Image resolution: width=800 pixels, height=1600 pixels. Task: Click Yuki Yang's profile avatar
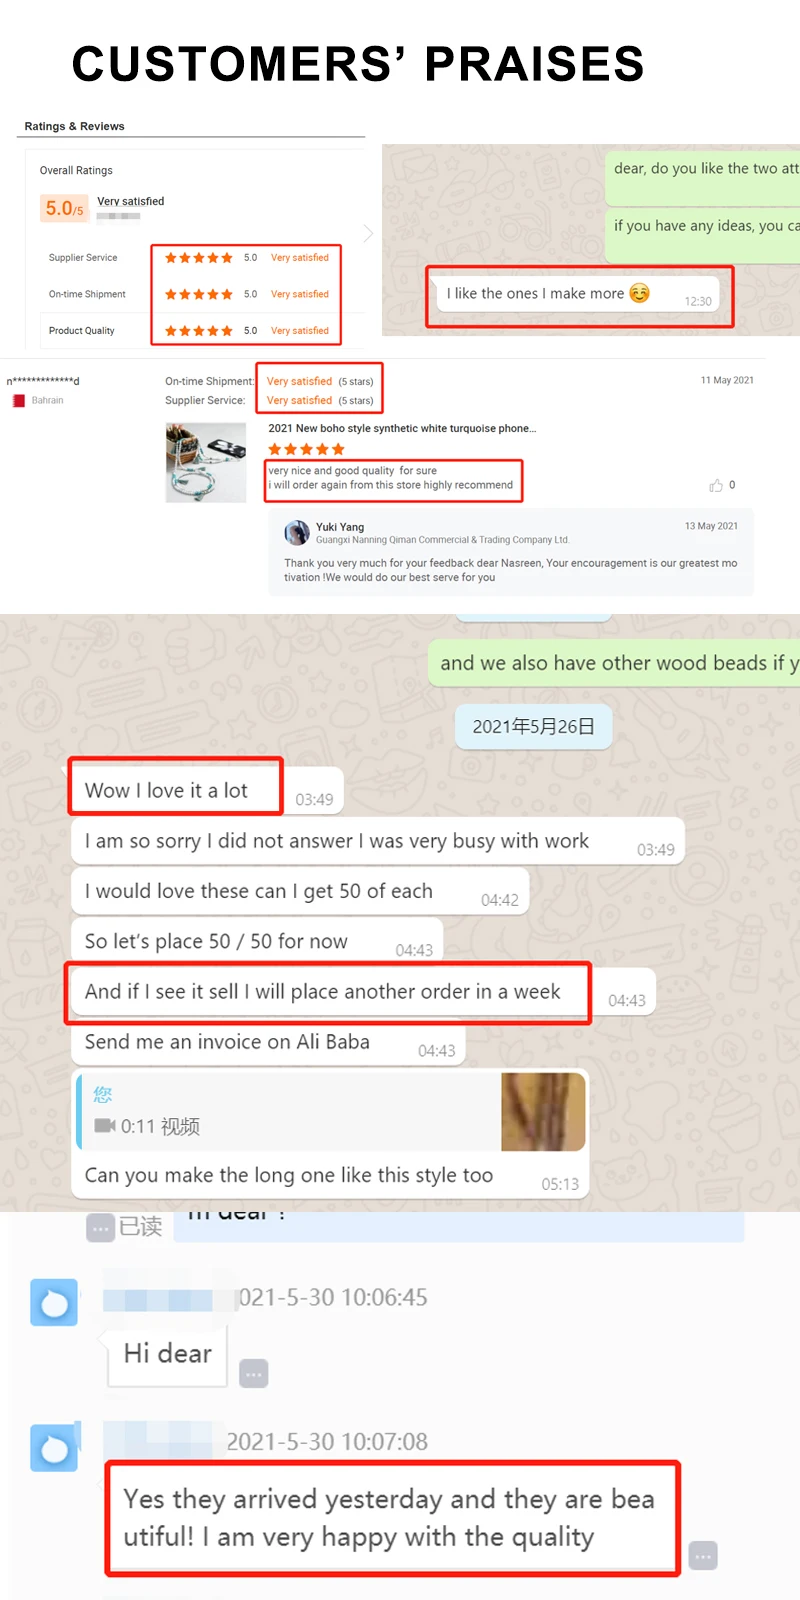coord(297,532)
